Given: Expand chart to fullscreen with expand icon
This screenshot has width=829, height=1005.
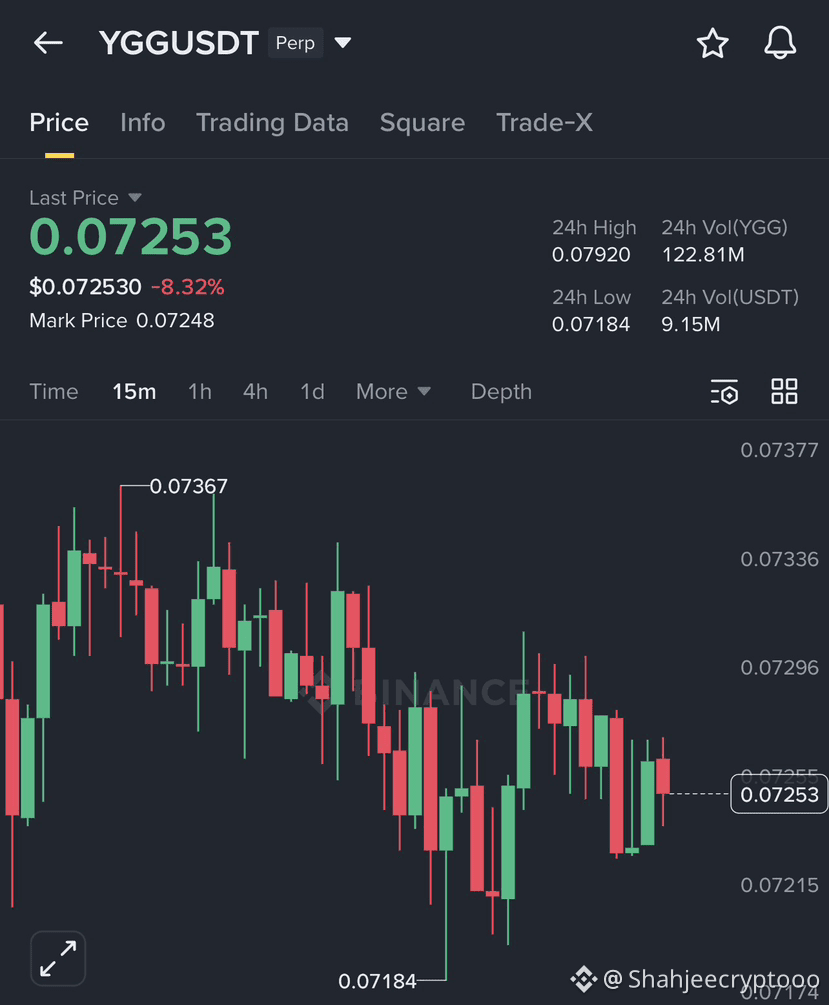Looking at the screenshot, I should click(57, 958).
